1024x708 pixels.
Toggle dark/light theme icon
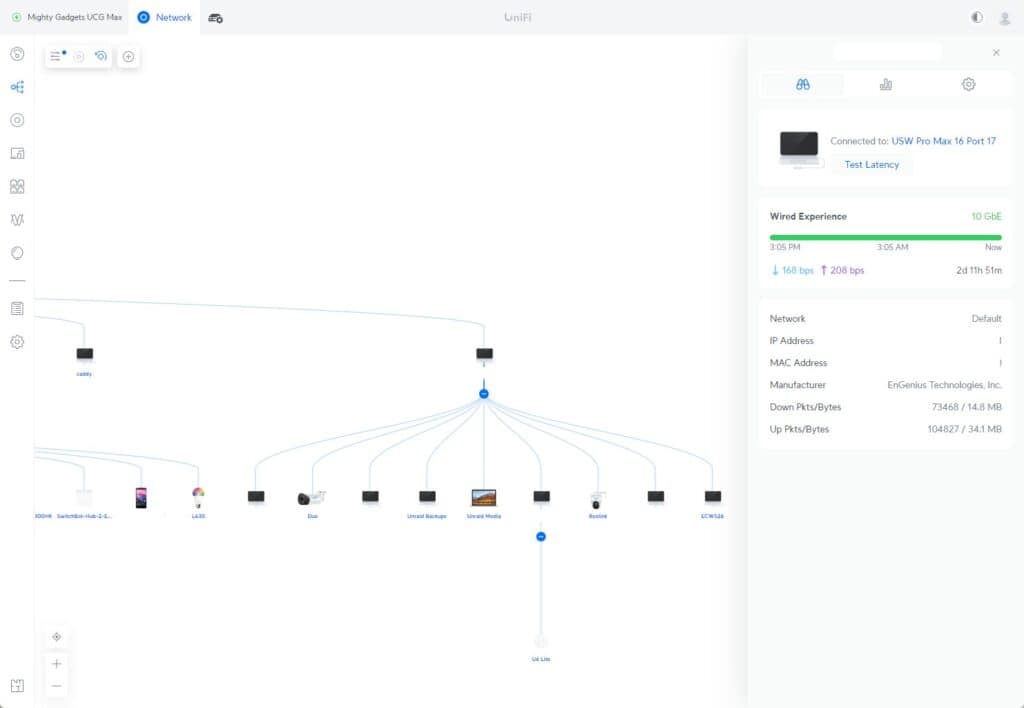tap(977, 18)
